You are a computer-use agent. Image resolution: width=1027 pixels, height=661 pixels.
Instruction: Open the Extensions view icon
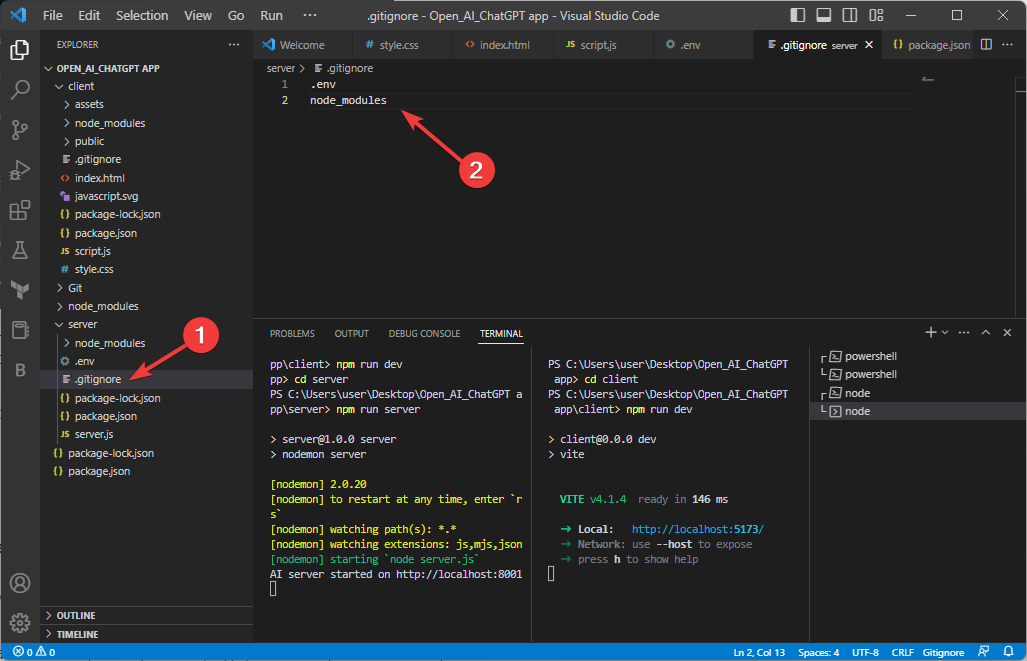(x=20, y=210)
